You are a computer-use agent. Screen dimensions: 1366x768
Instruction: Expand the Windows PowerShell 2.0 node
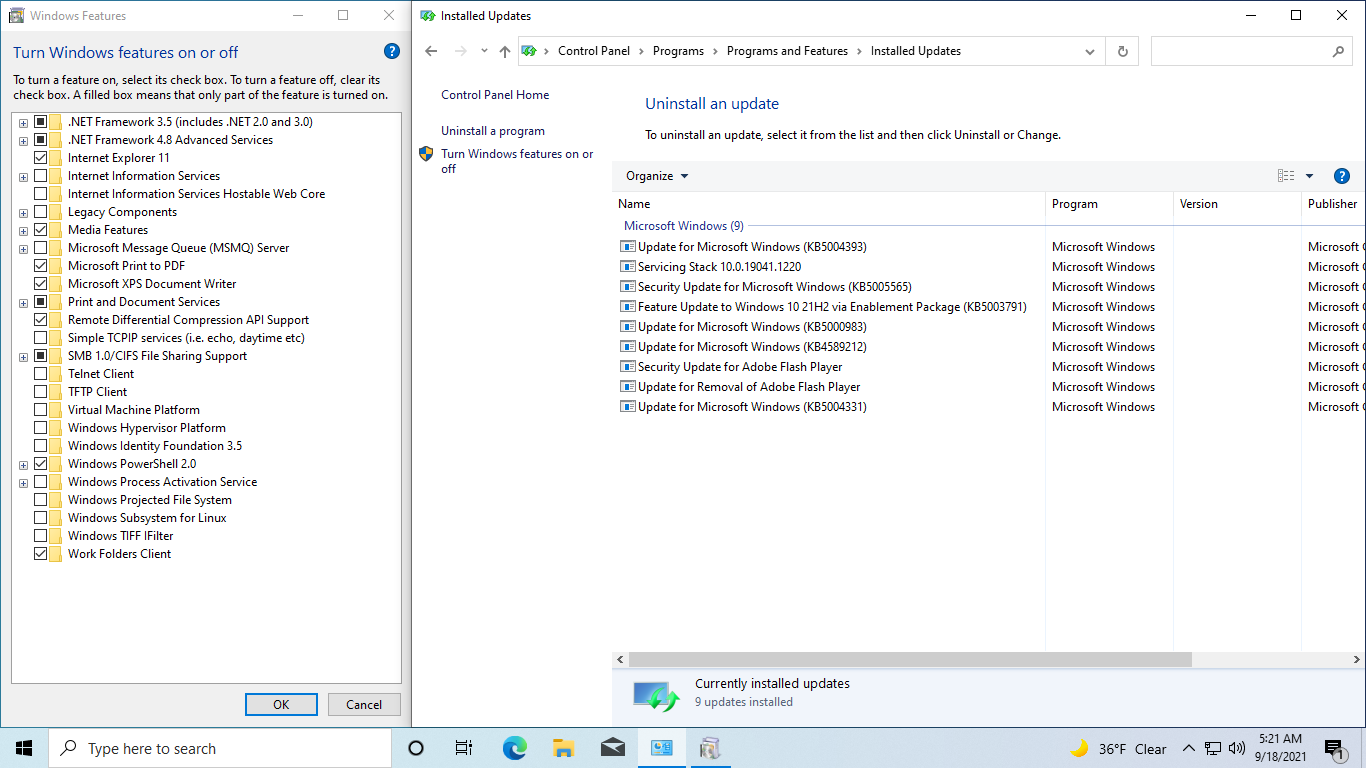pyautogui.click(x=23, y=465)
